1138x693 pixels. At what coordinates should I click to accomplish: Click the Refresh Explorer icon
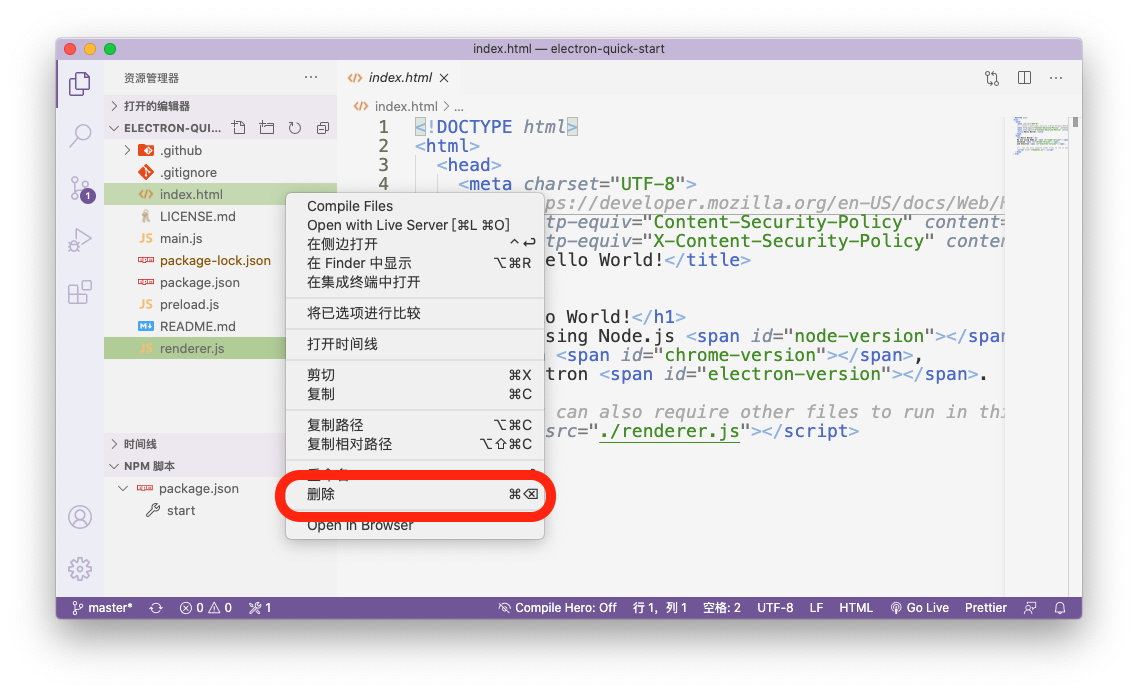coord(295,128)
